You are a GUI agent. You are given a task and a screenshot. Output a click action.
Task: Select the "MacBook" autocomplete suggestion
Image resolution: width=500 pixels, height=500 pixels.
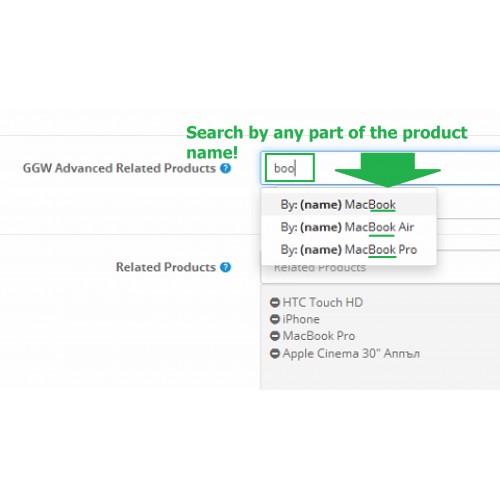[349, 205]
